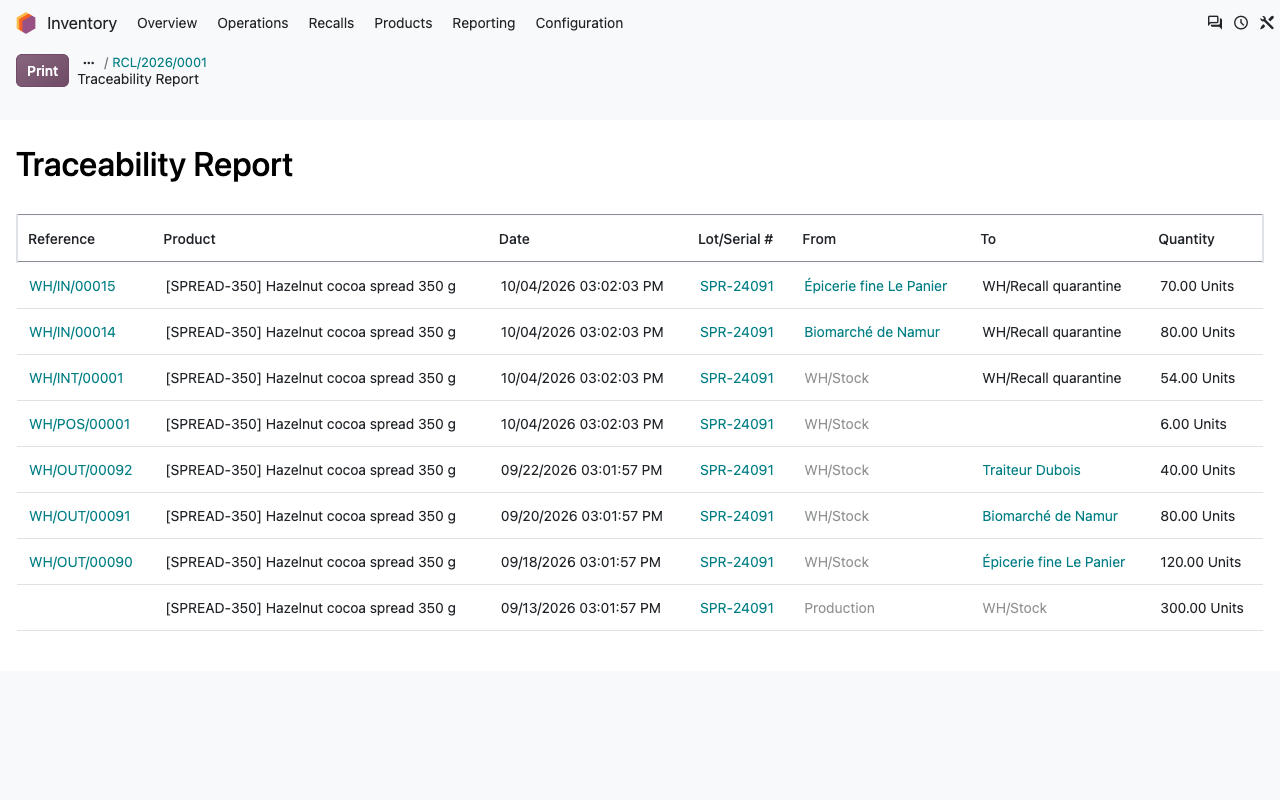Open Biomarché de Namur in WH/OUT/00091 row

[x=1050, y=516]
